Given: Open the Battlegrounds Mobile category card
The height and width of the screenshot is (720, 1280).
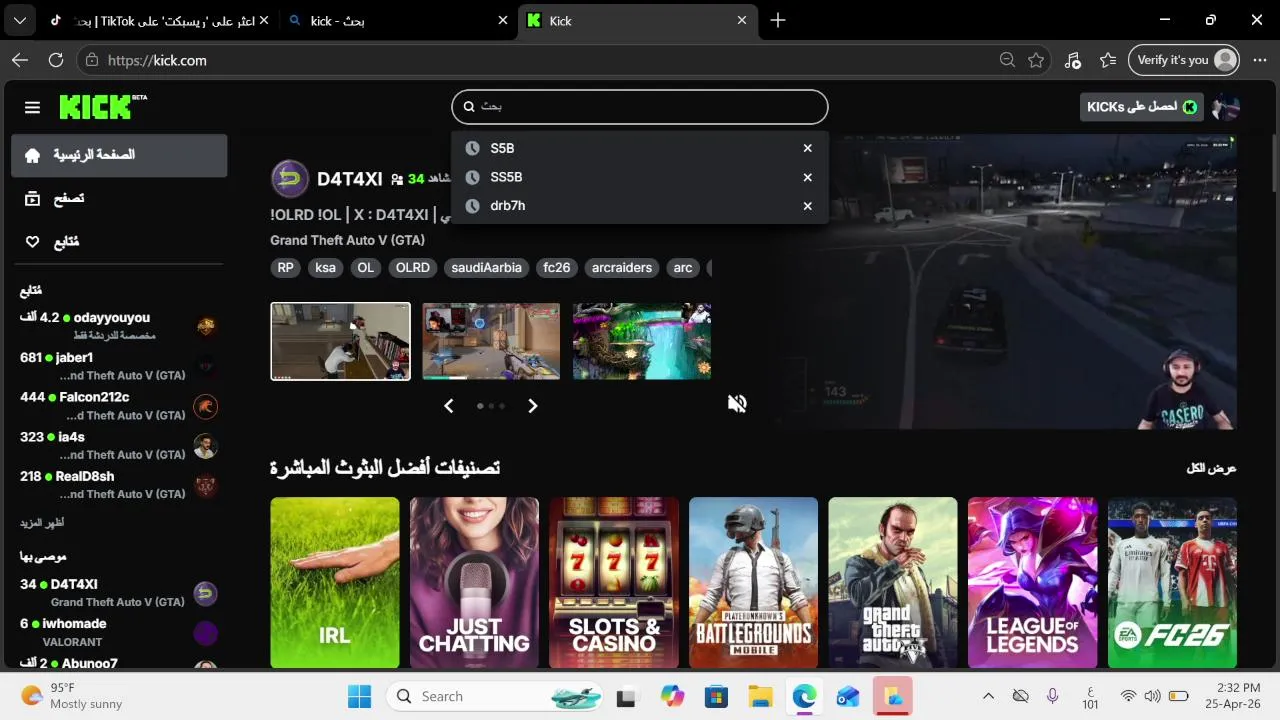Looking at the screenshot, I should (753, 582).
